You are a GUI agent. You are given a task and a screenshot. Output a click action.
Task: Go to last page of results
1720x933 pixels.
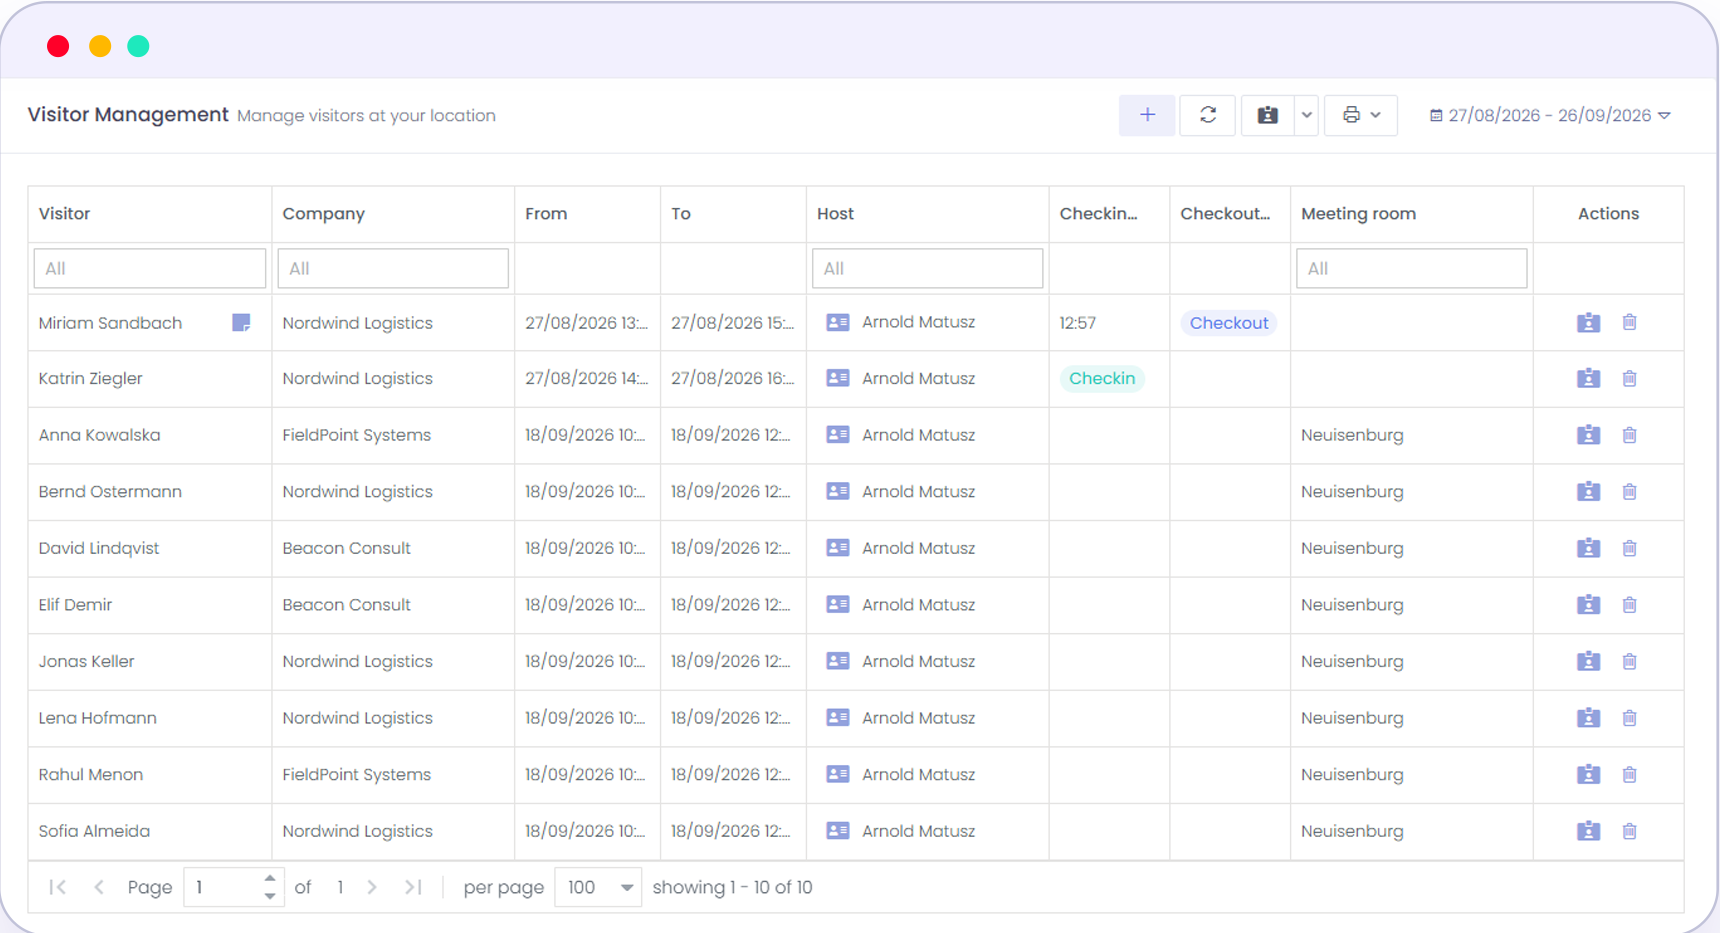[x=413, y=887]
